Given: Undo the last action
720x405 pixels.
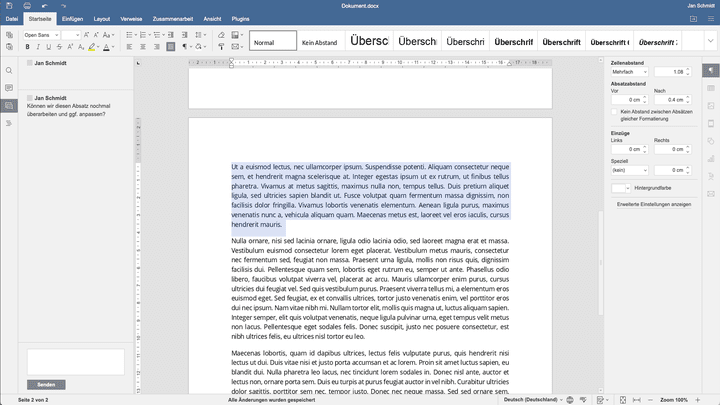Looking at the screenshot, I should point(47,6).
